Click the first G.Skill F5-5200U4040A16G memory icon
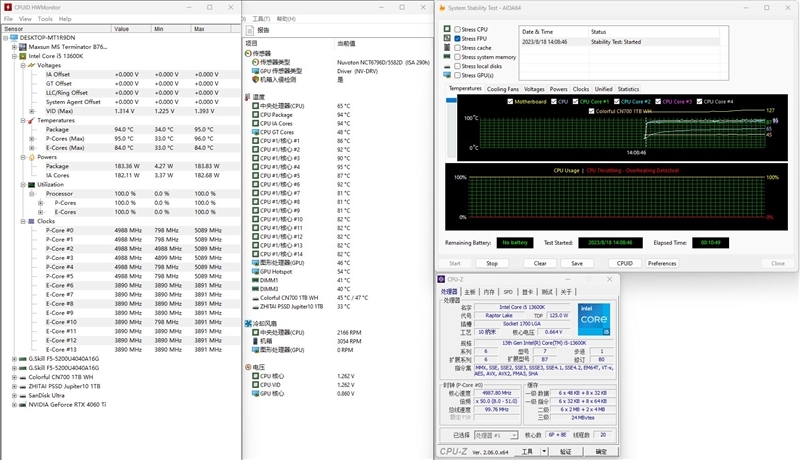800x460 pixels. point(22,359)
